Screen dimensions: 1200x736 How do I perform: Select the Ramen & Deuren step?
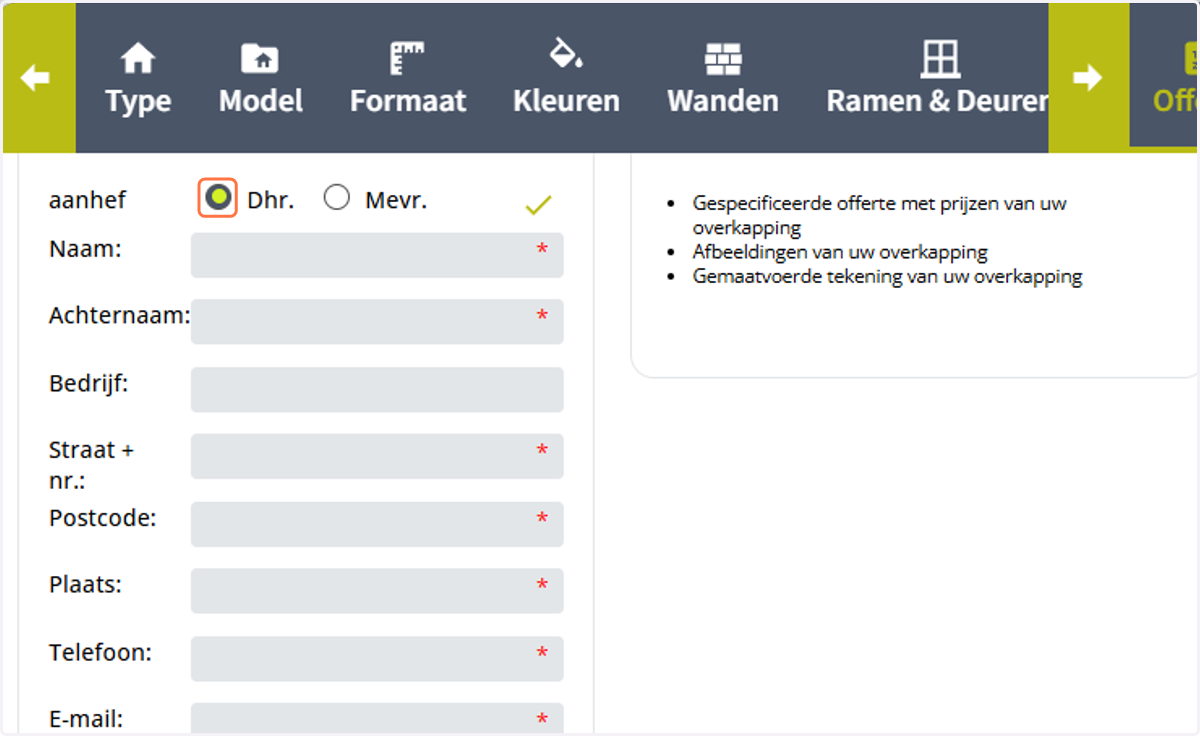(x=937, y=80)
